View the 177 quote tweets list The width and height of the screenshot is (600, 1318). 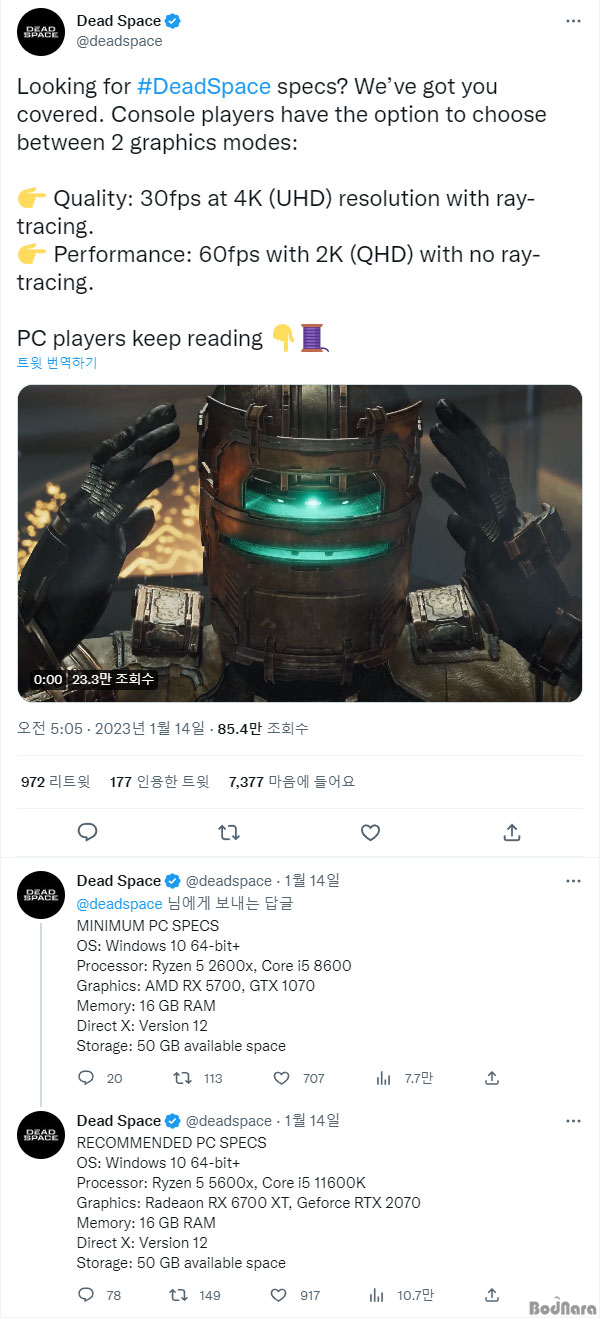[159, 782]
